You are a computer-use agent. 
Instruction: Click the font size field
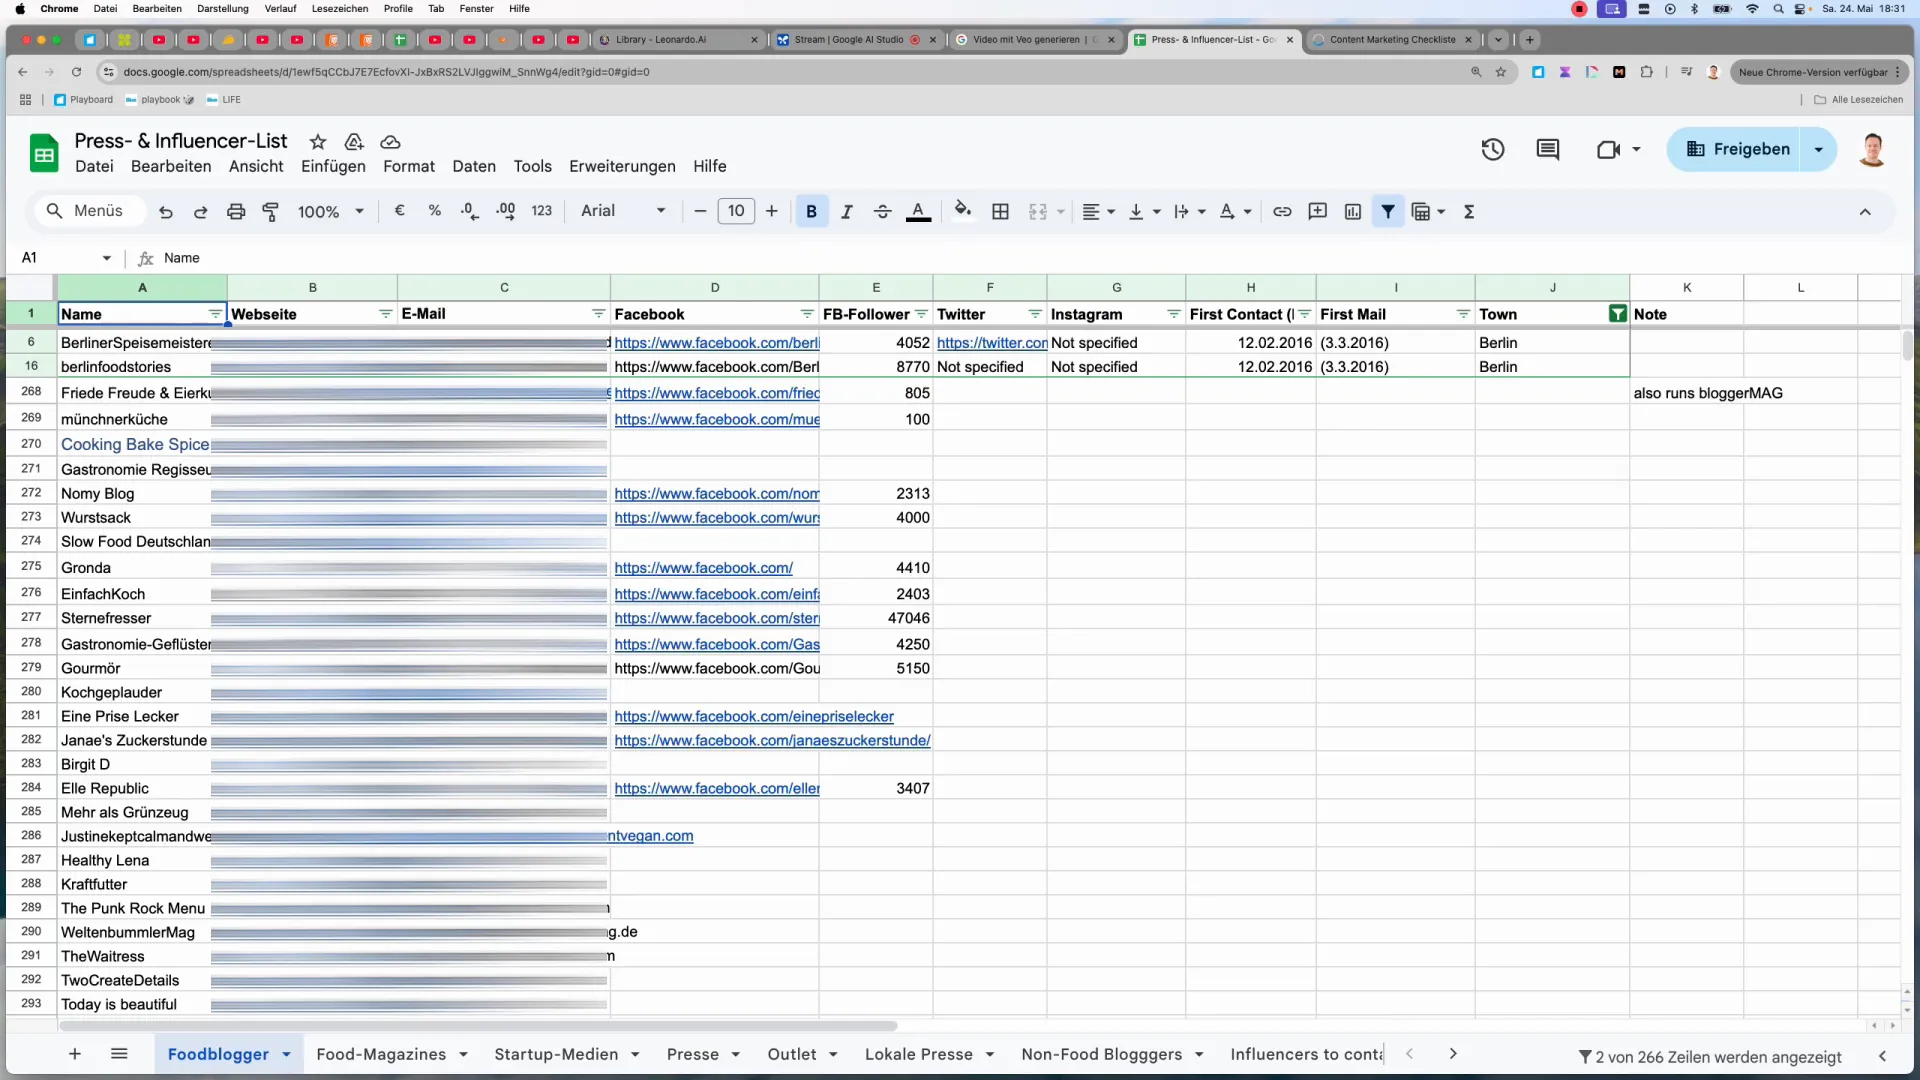(736, 211)
